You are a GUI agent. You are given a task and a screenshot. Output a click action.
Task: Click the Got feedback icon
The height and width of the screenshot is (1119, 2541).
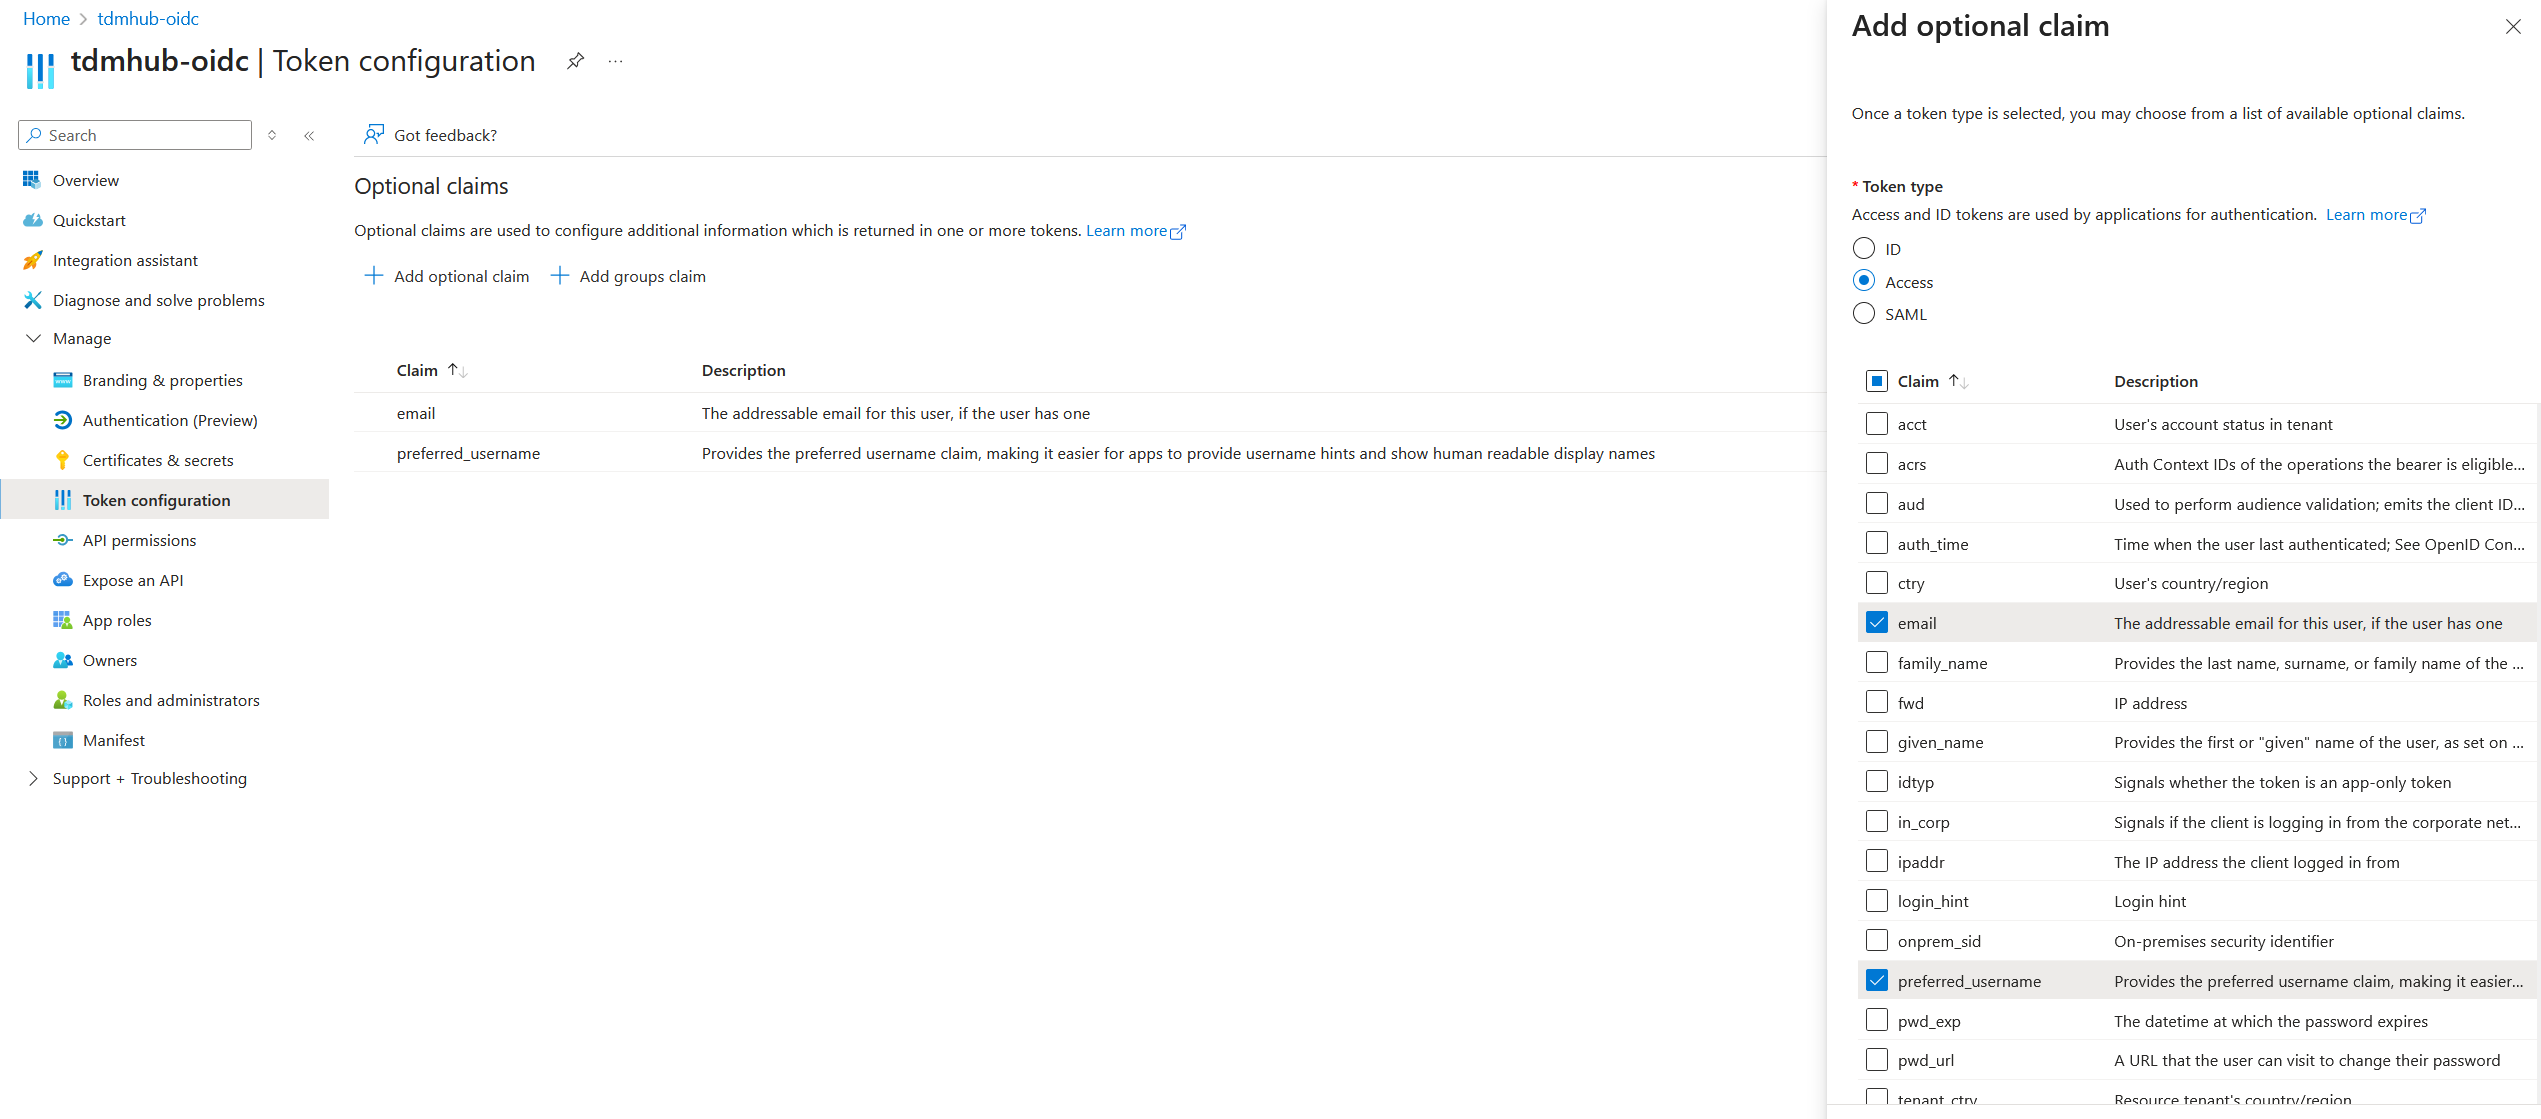[373, 135]
